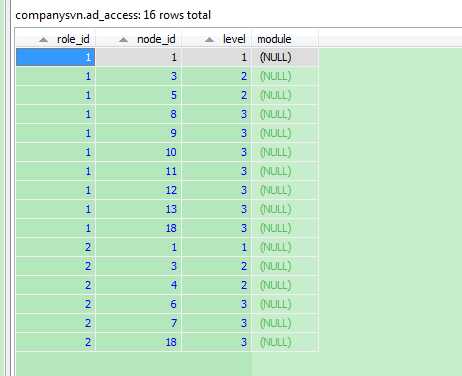
Task: Select node_id cell with value 12
Action: pos(139,190)
